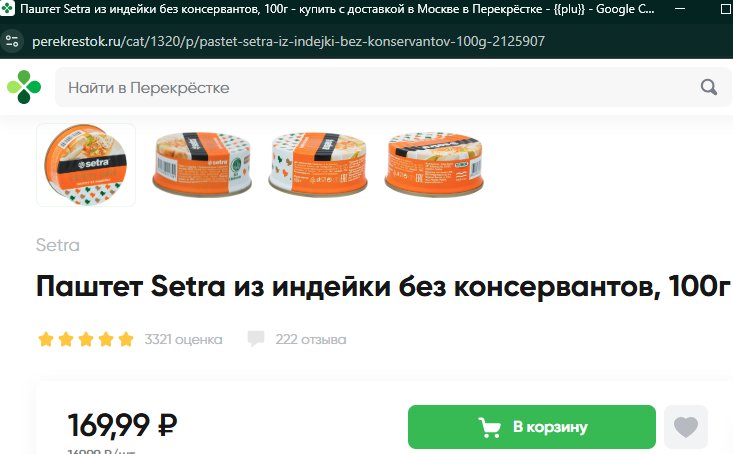The height and width of the screenshot is (454, 733).
Task: Click the perekrestok.ru address bar URL
Action: point(288,41)
